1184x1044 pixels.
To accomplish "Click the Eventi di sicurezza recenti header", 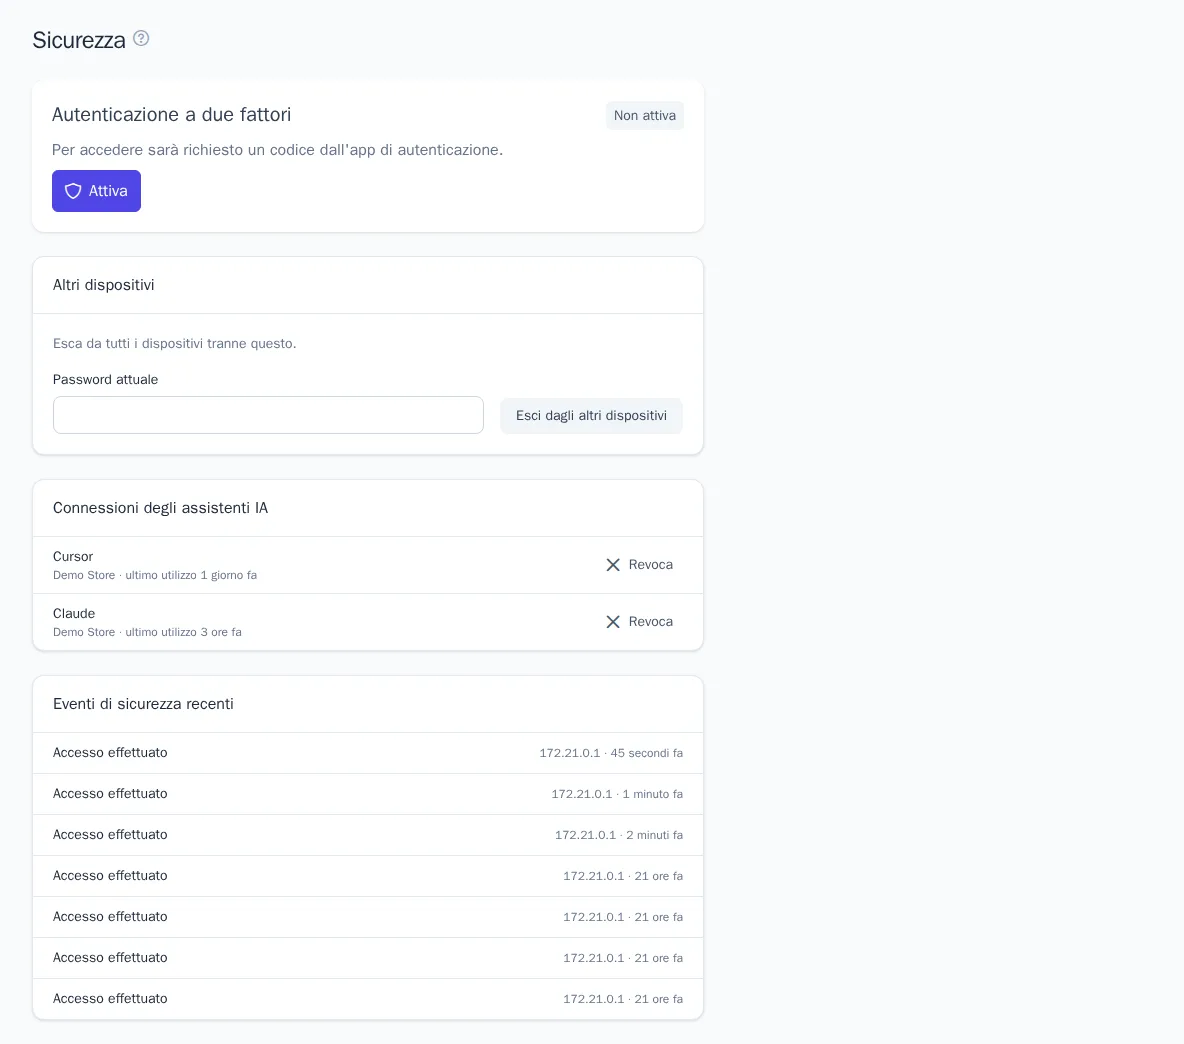I will (143, 704).
